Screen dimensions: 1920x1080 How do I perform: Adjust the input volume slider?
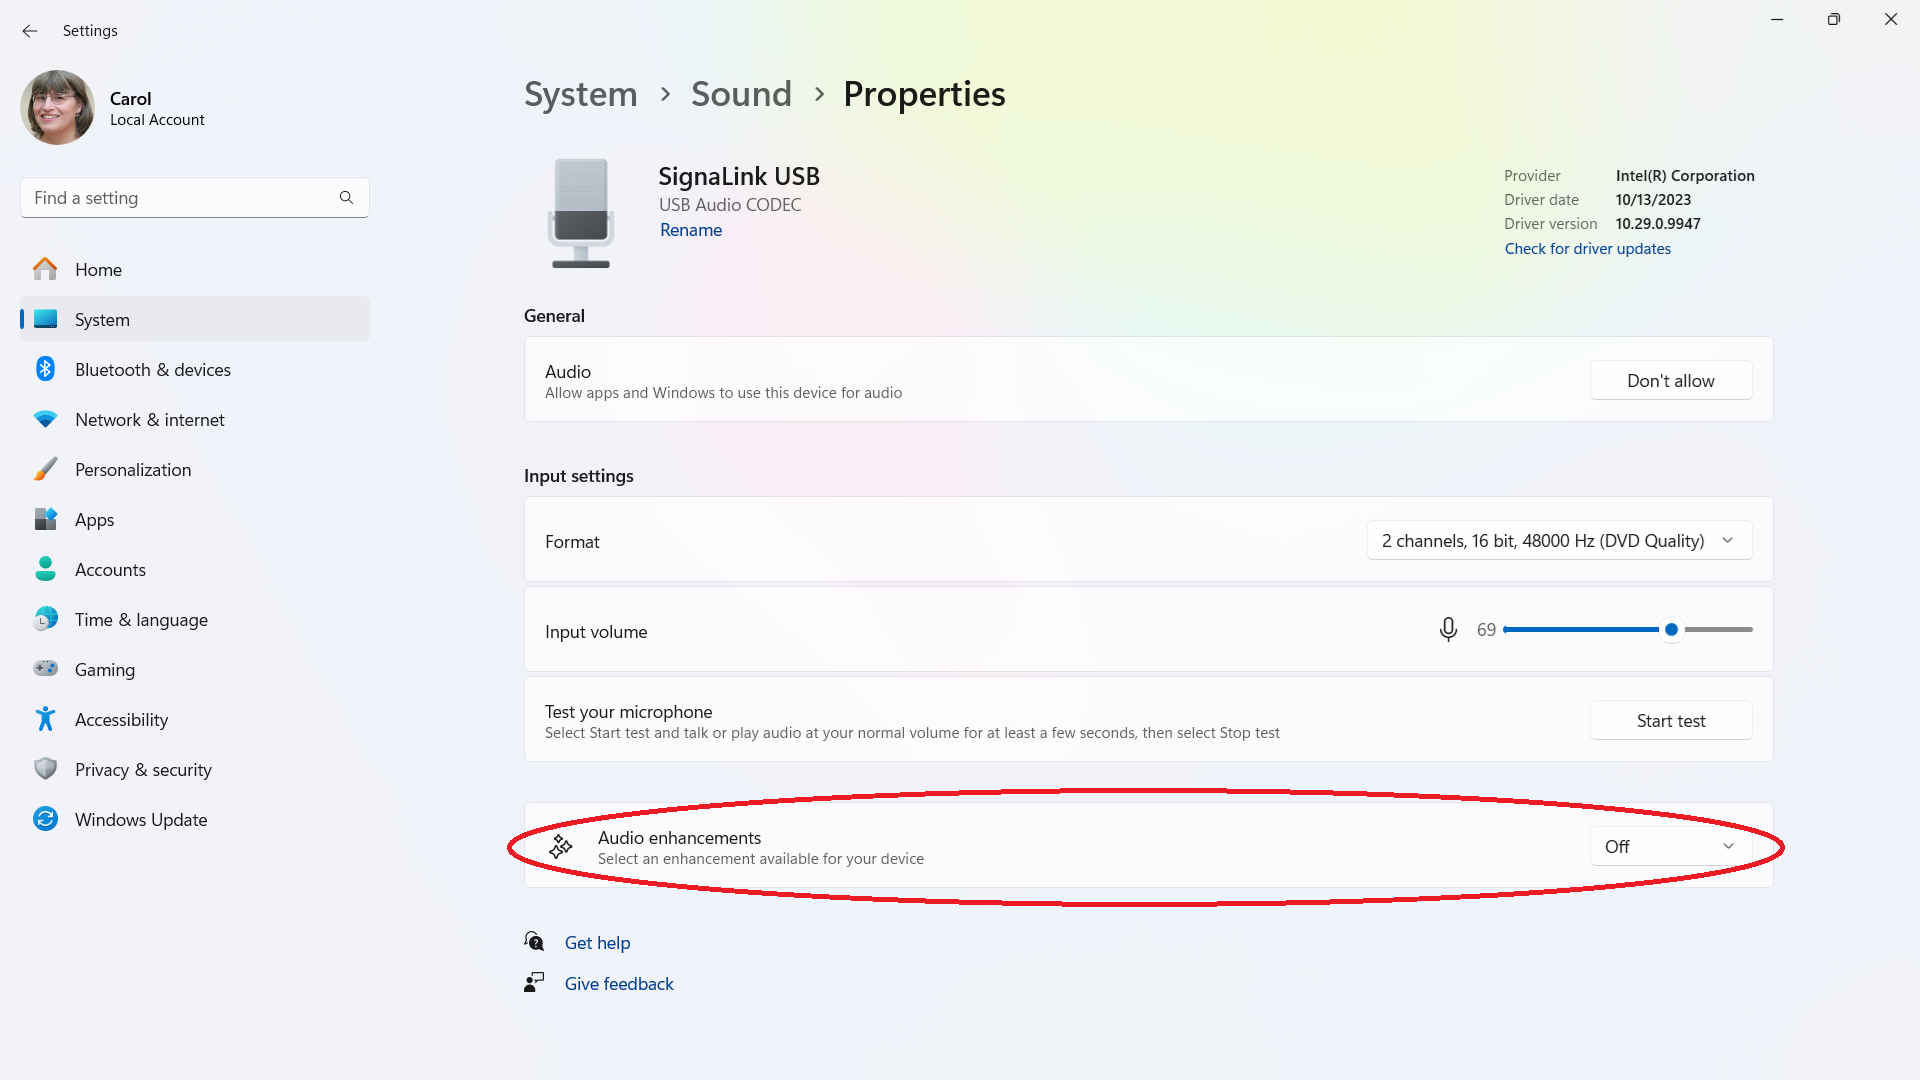[1671, 629]
